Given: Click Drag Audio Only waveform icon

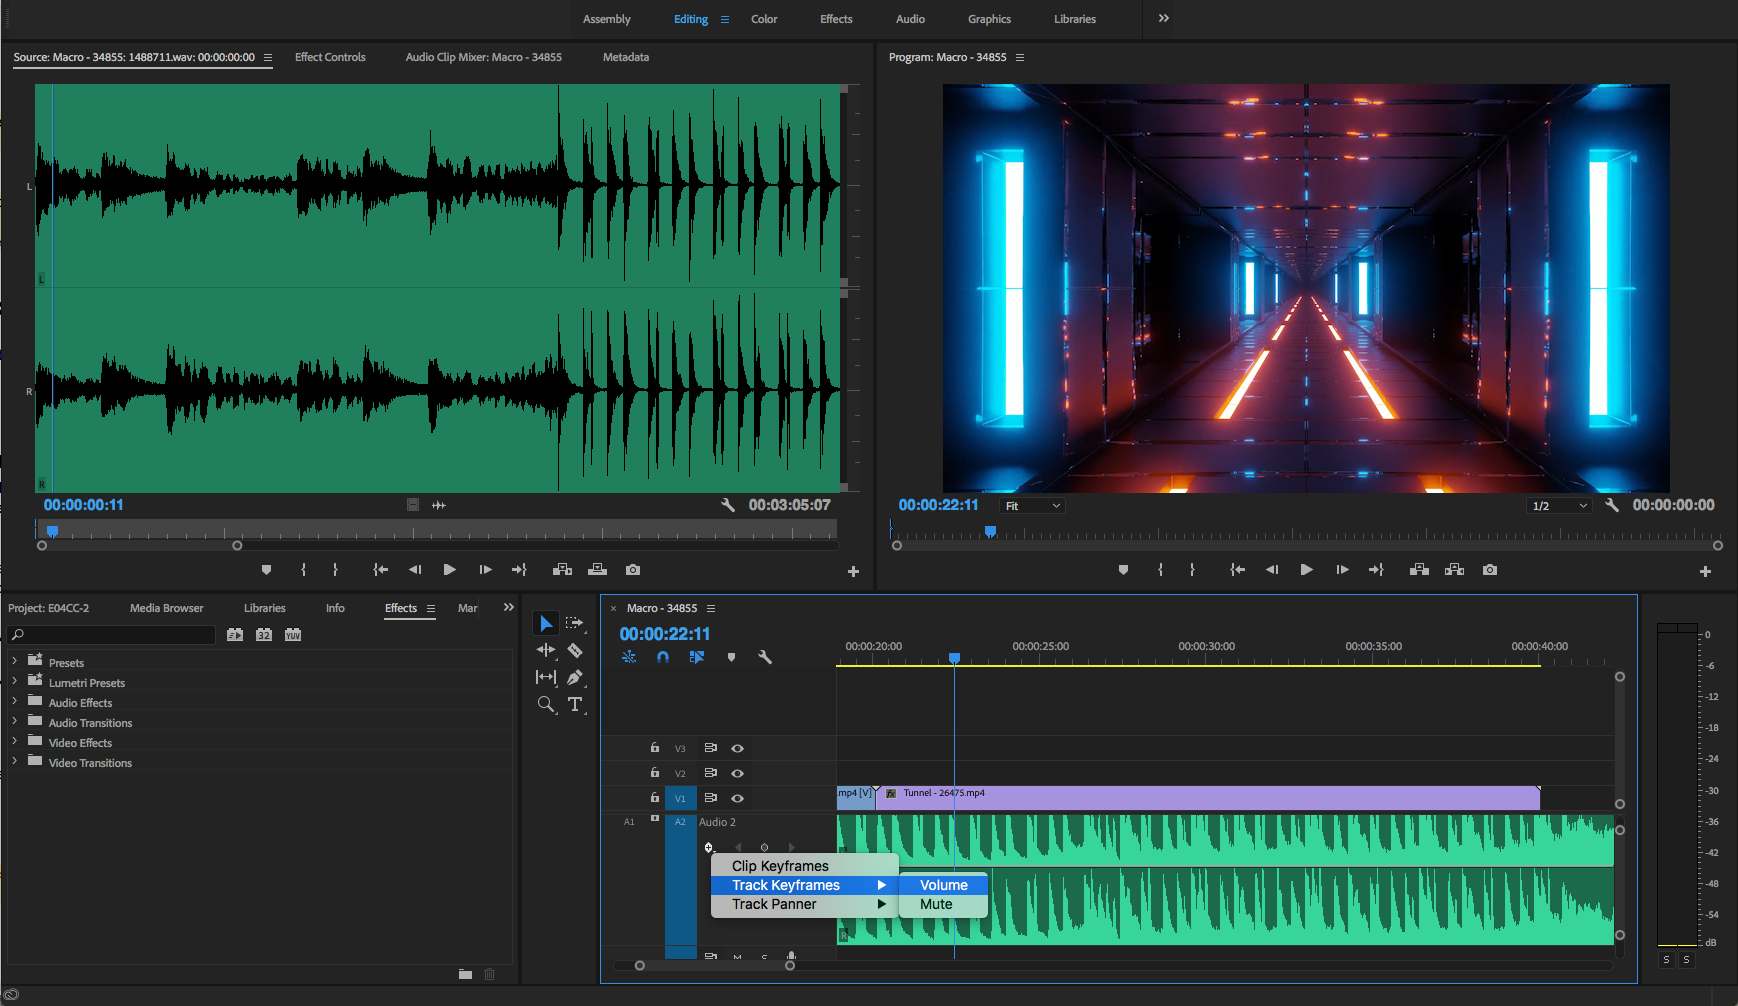Looking at the screenshot, I should 438,505.
